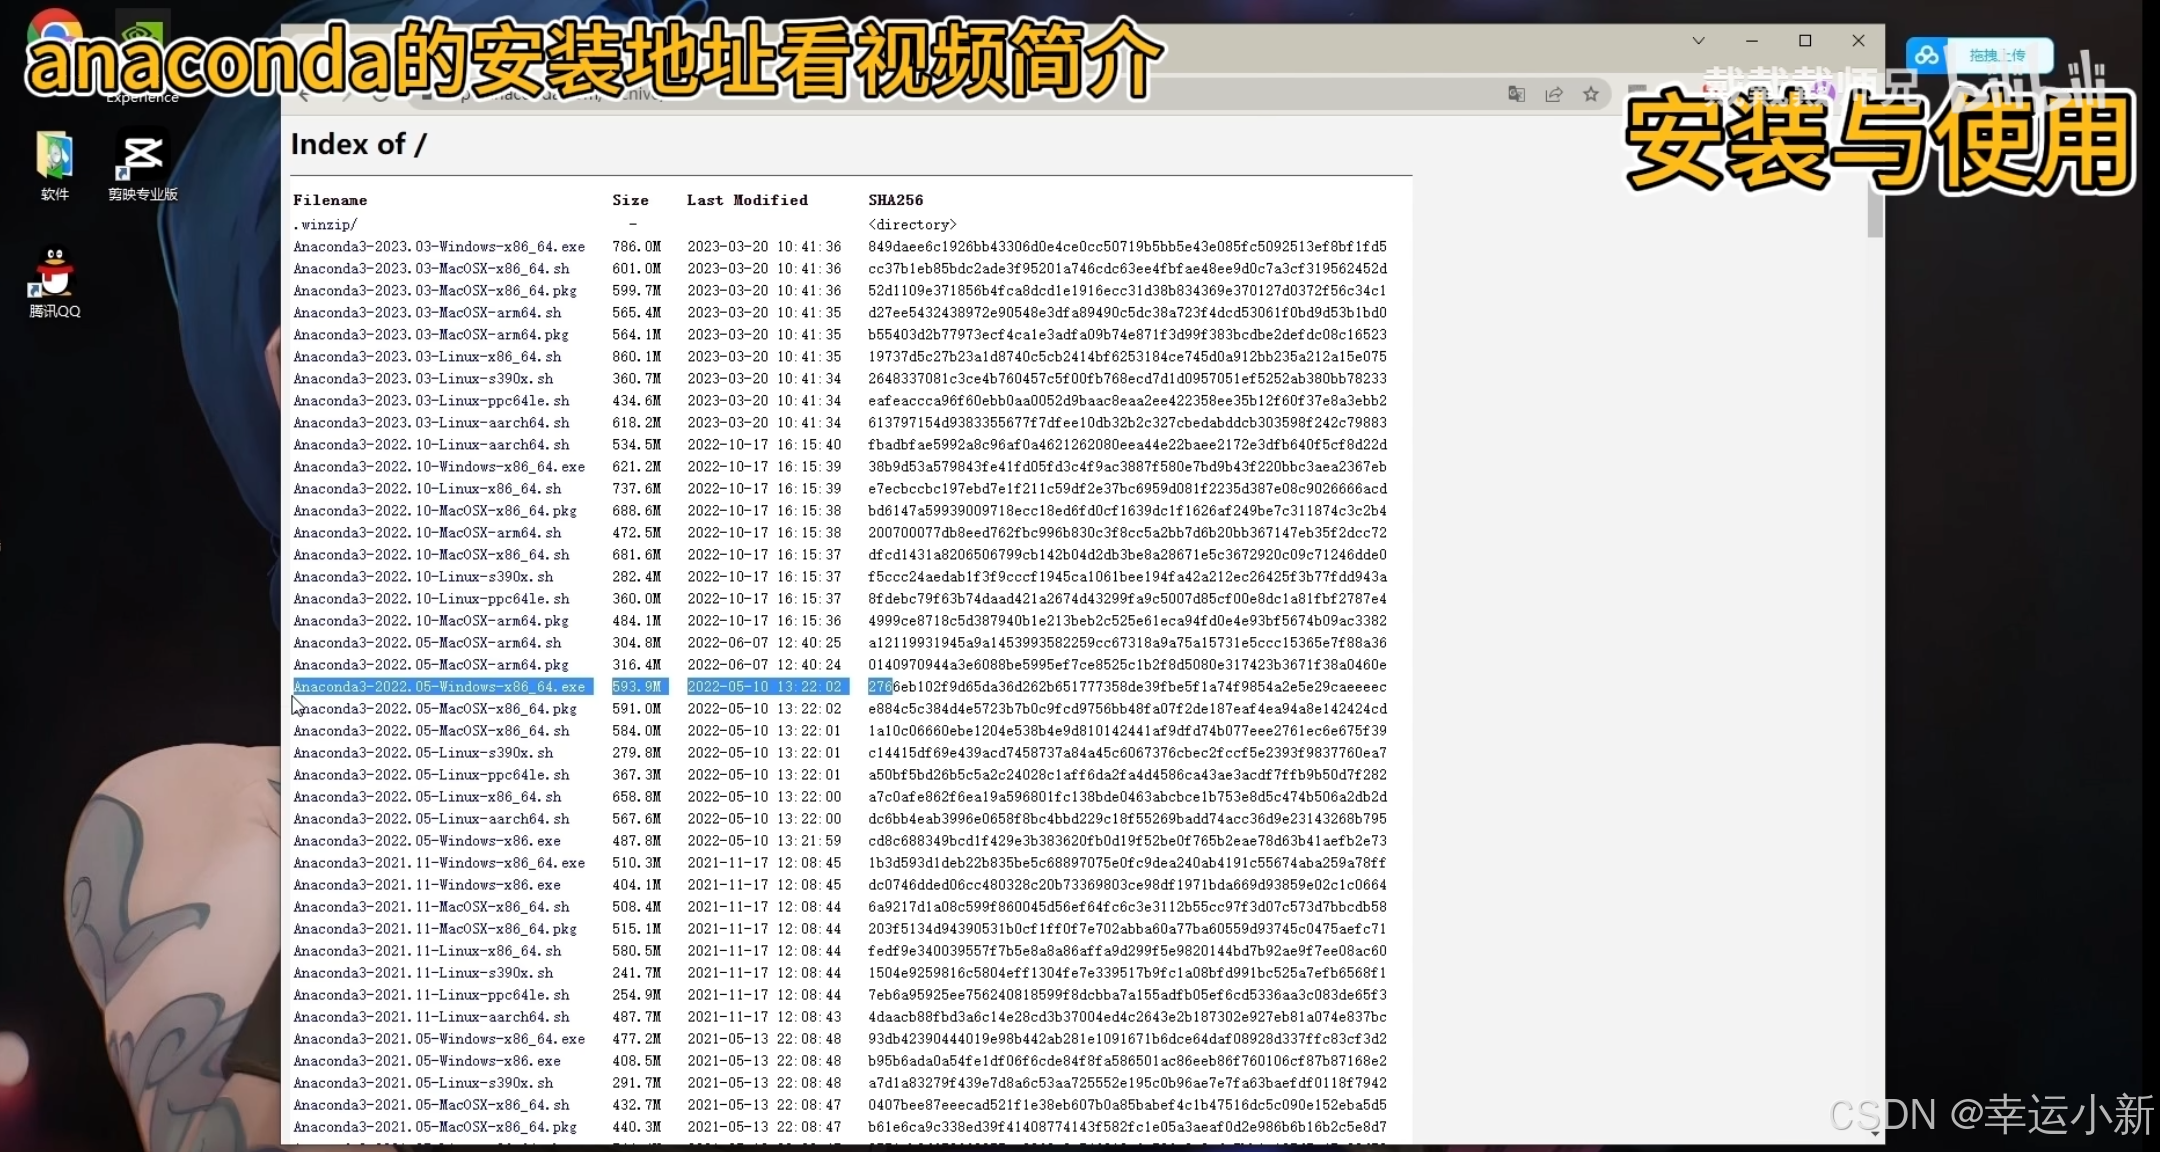
Task: Click the share page icon
Action: pyautogui.click(x=1553, y=94)
